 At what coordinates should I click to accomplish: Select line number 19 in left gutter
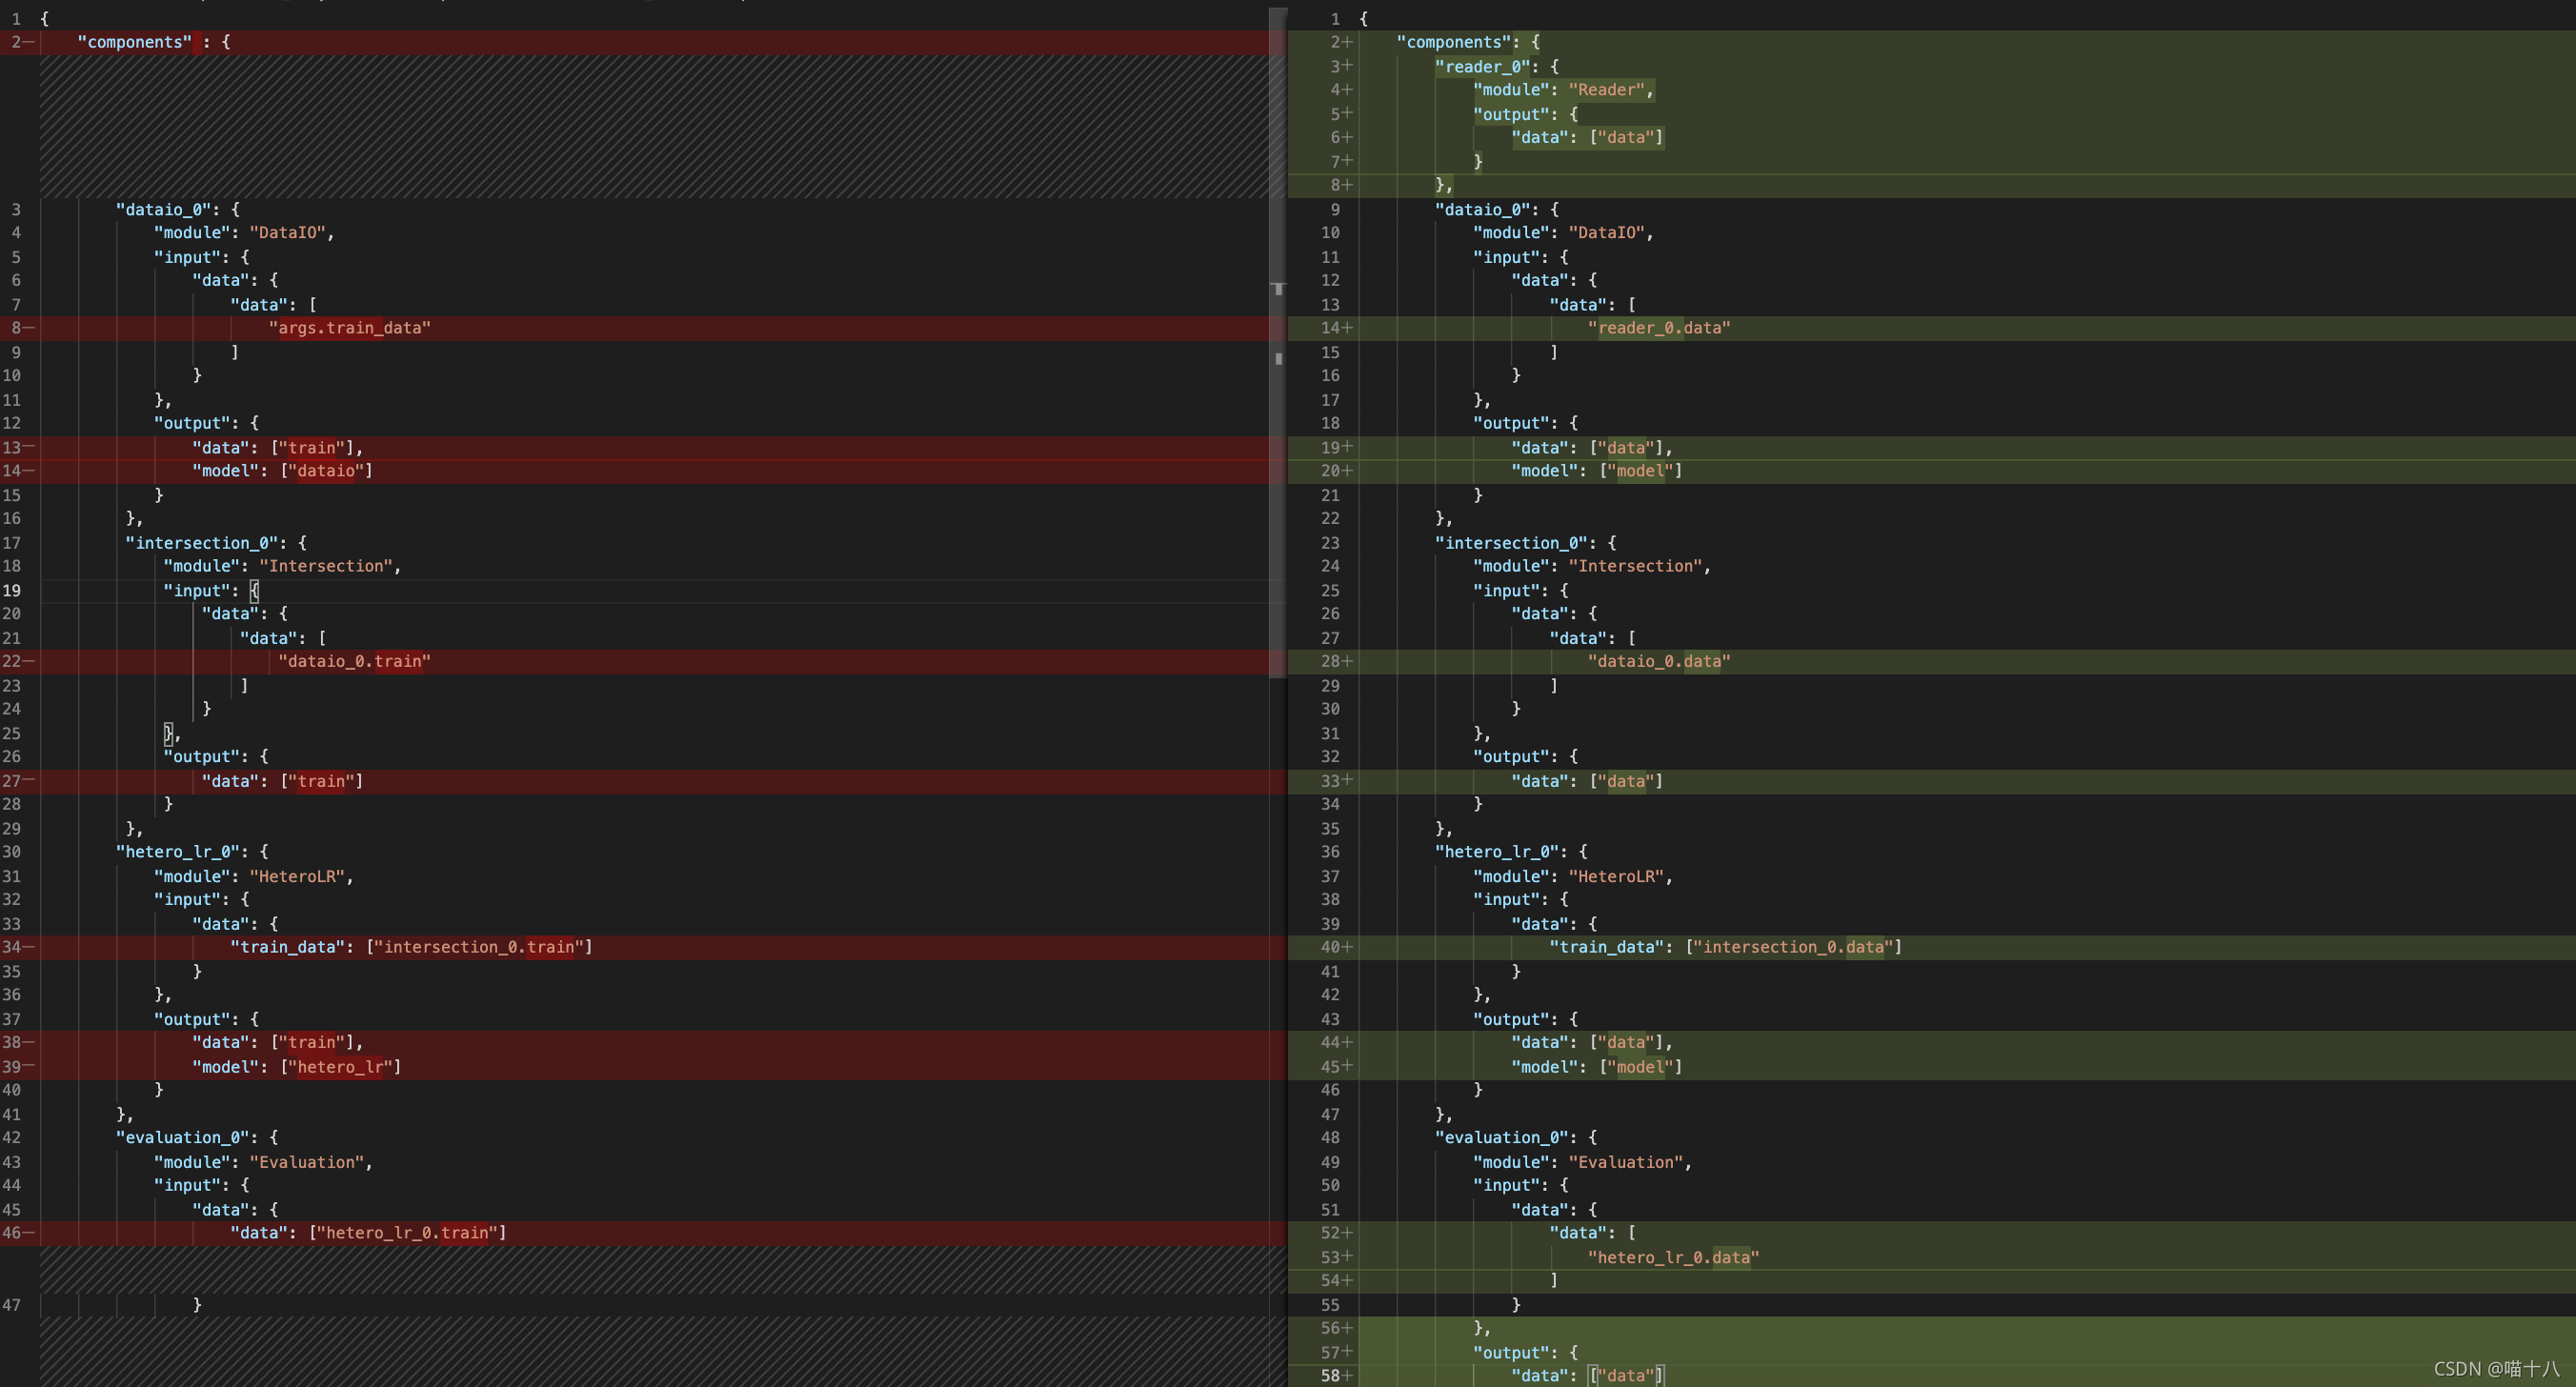(12, 591)
